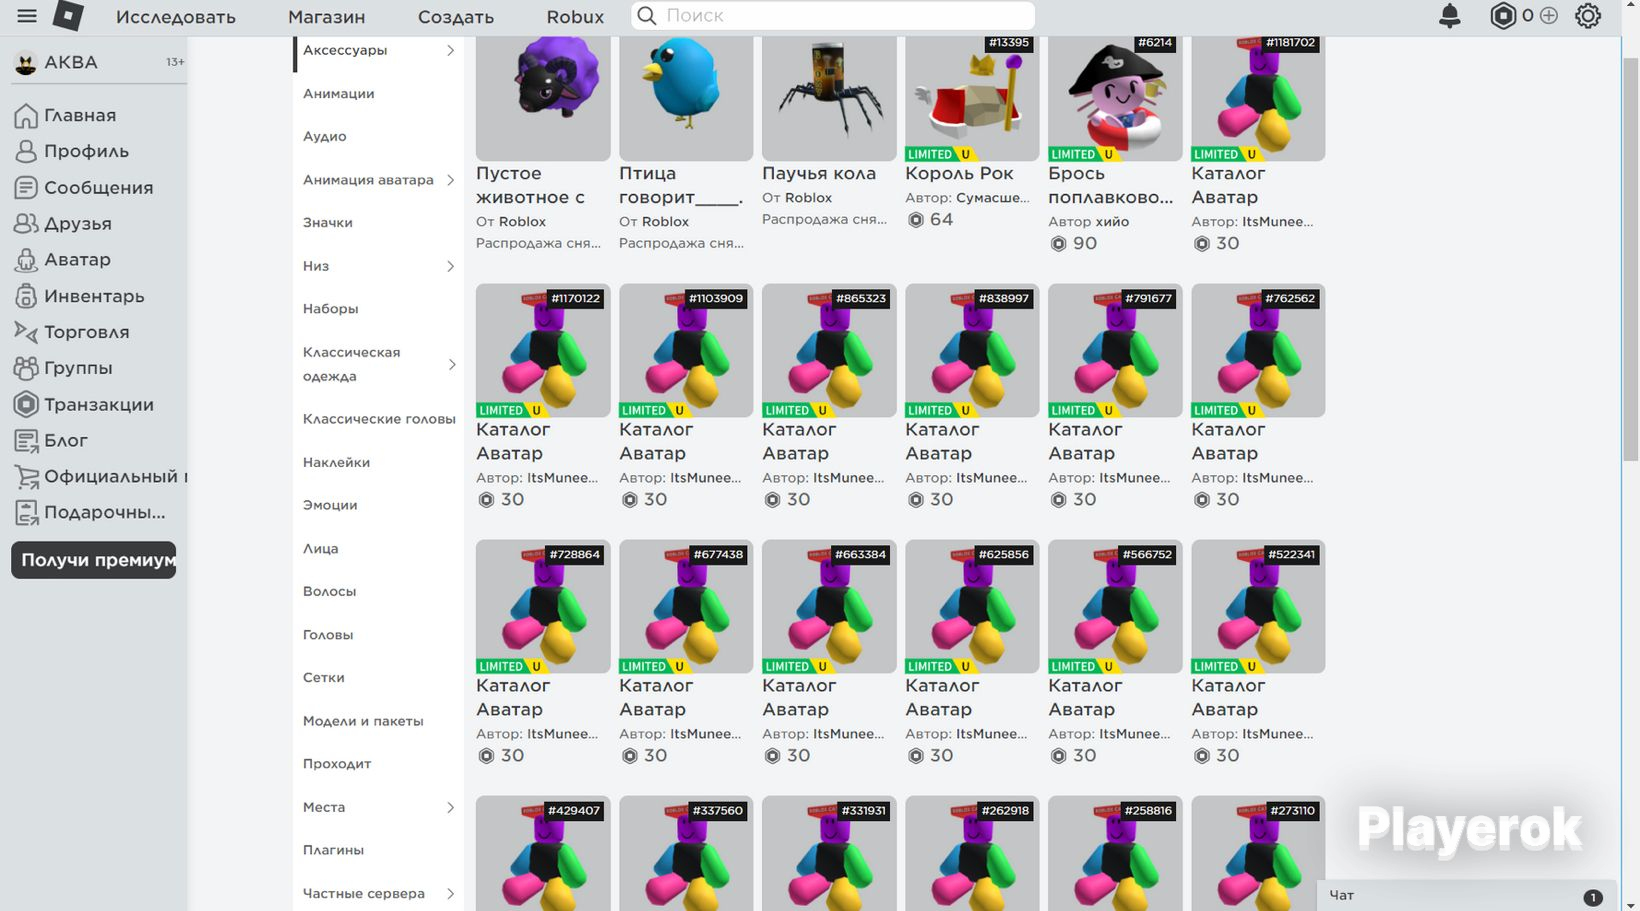Click the Roblox logo icon
Viewport: 1640px width, 911px height.
(x=68, y=16)
